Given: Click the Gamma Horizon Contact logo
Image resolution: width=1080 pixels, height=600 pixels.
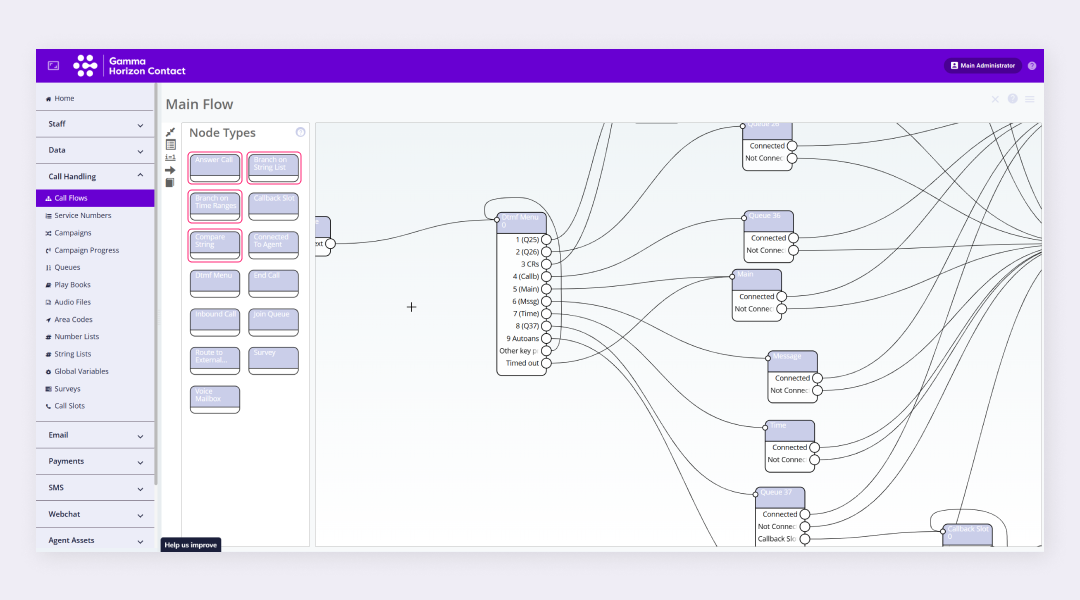Looking at the screenshot, I should (129, 65).
